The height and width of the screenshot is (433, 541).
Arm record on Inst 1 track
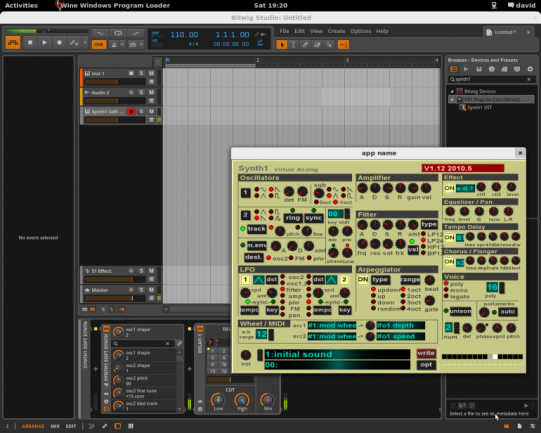tap(131, 73)
